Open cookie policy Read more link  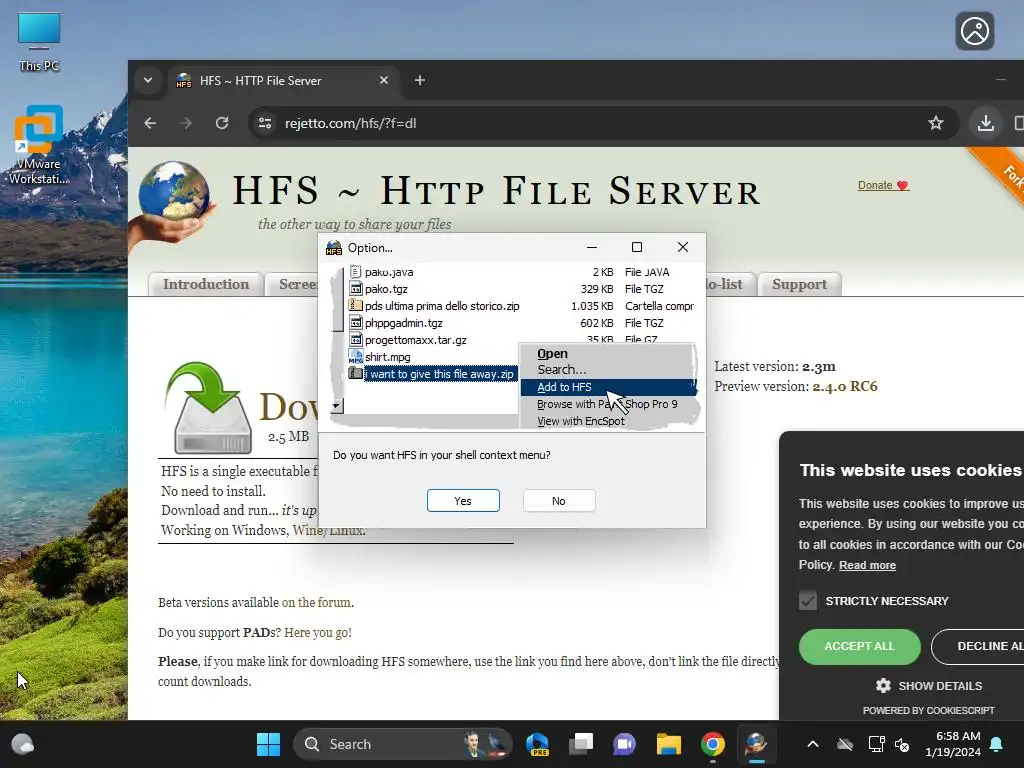point(867,566)
